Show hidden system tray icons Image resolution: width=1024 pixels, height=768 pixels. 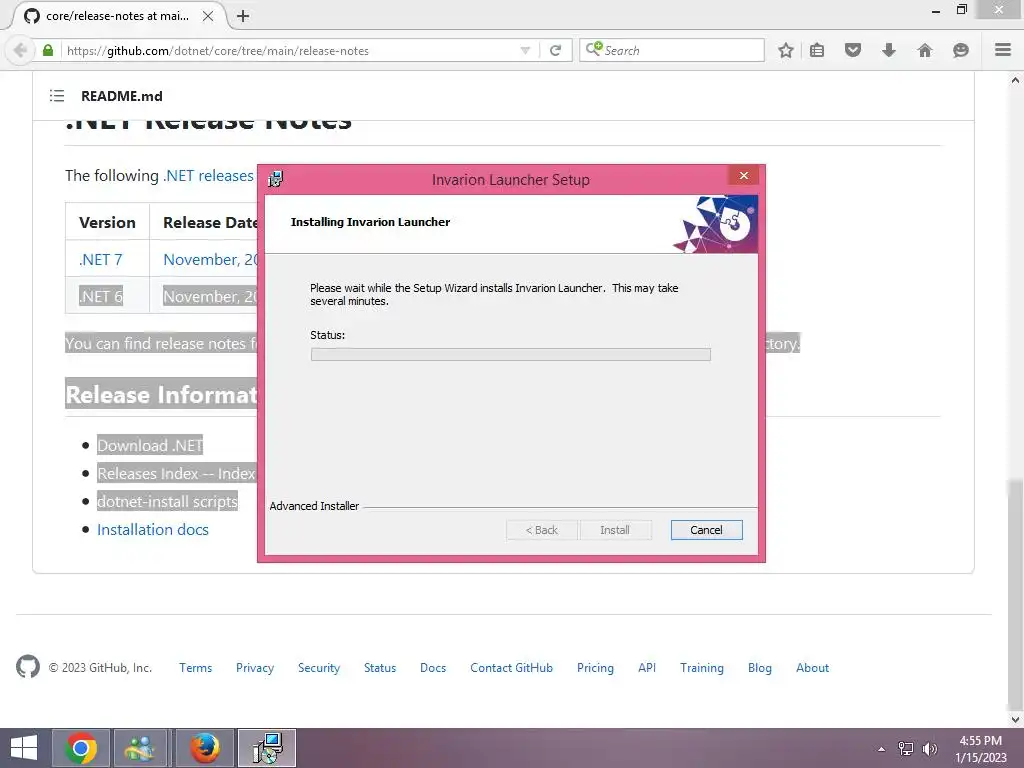[x=882, y=749]
